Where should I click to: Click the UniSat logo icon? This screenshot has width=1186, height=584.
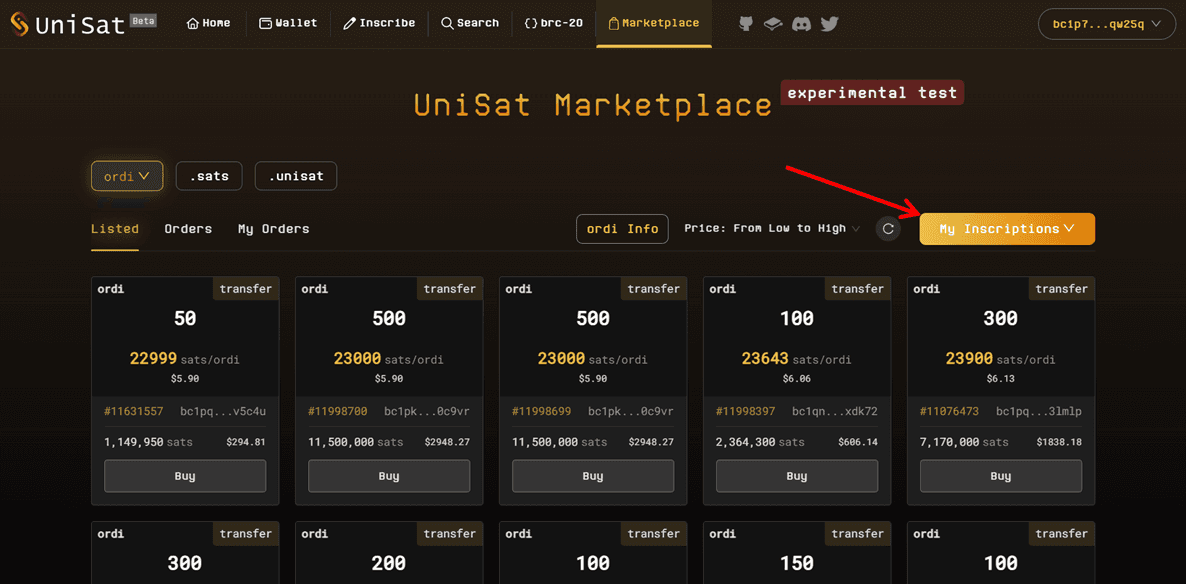tap(19, 25)
